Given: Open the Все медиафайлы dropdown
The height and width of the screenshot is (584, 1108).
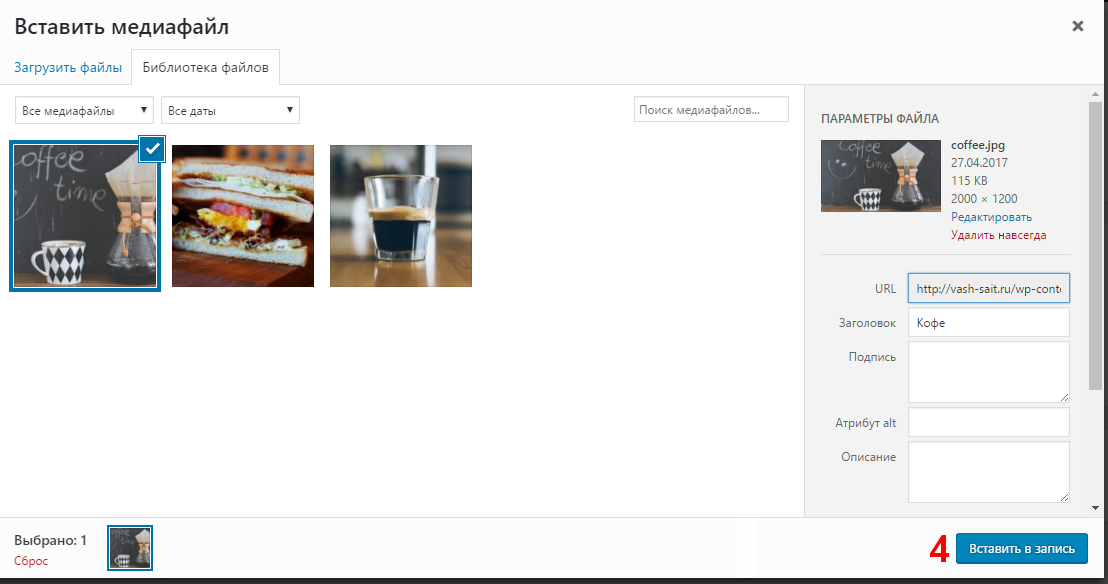Looking at the screenshot, I should pyautogui.click(x=84, y=110).
